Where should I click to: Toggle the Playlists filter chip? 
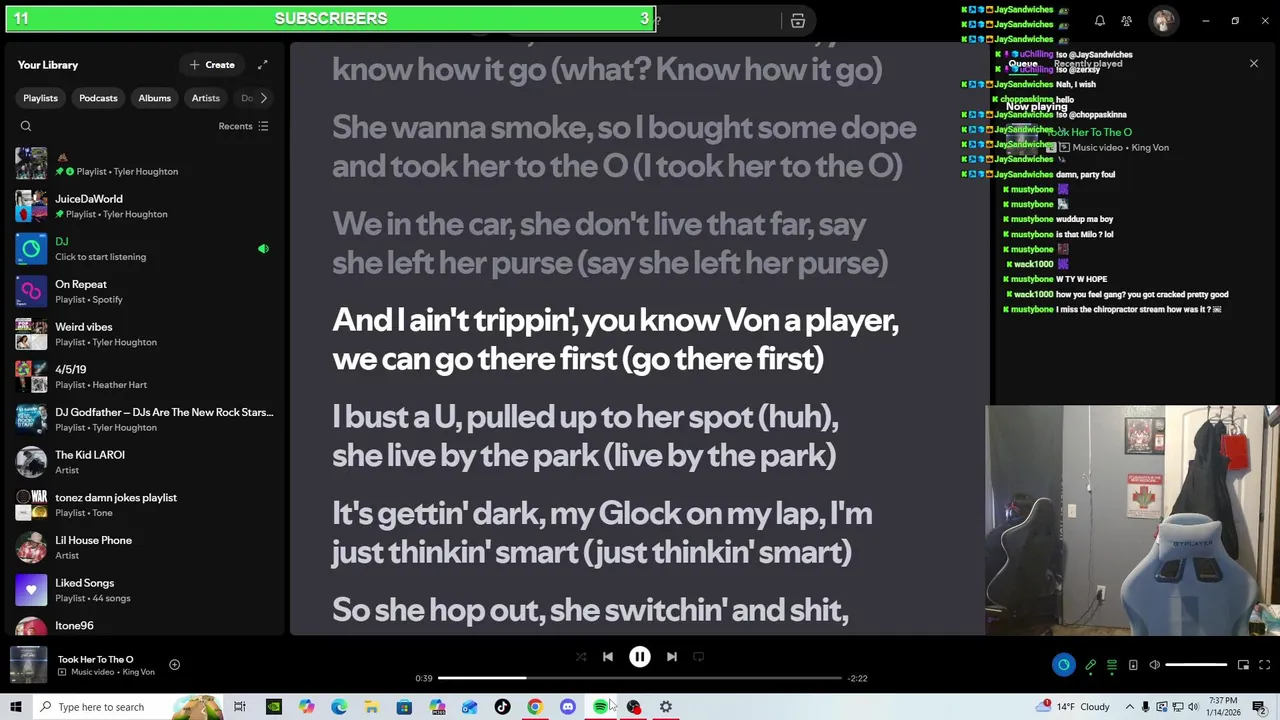pyautogui.click(x=40, y=98)
